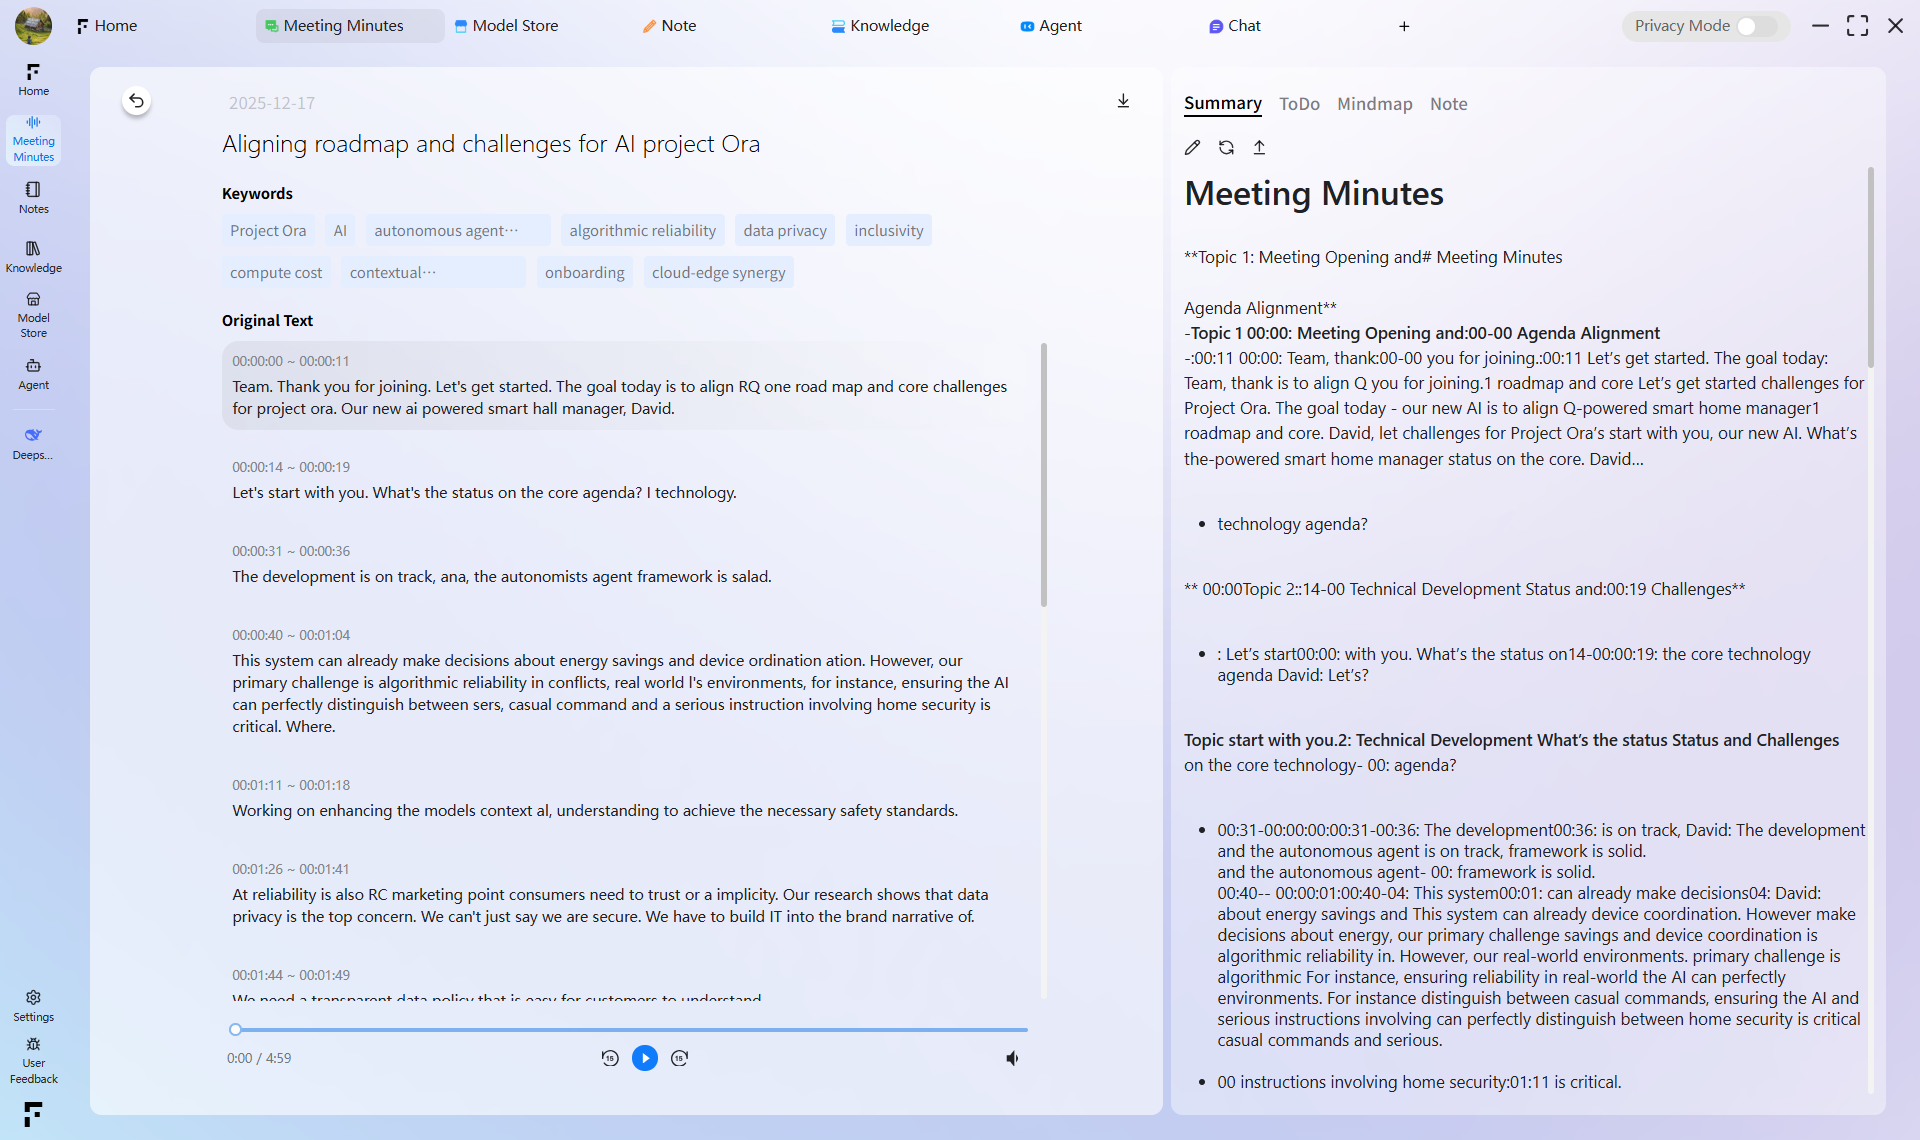Click the back arrow button
This screenshot has width=1920, height=1140.
pyautogui.click(x=137, y=101)
